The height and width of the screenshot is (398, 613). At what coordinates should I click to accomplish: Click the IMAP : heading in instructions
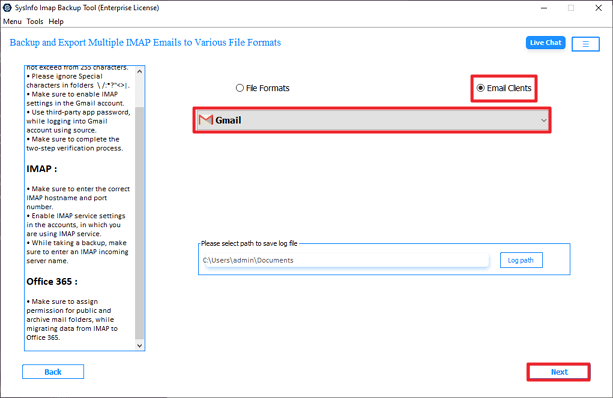[42, 169]
